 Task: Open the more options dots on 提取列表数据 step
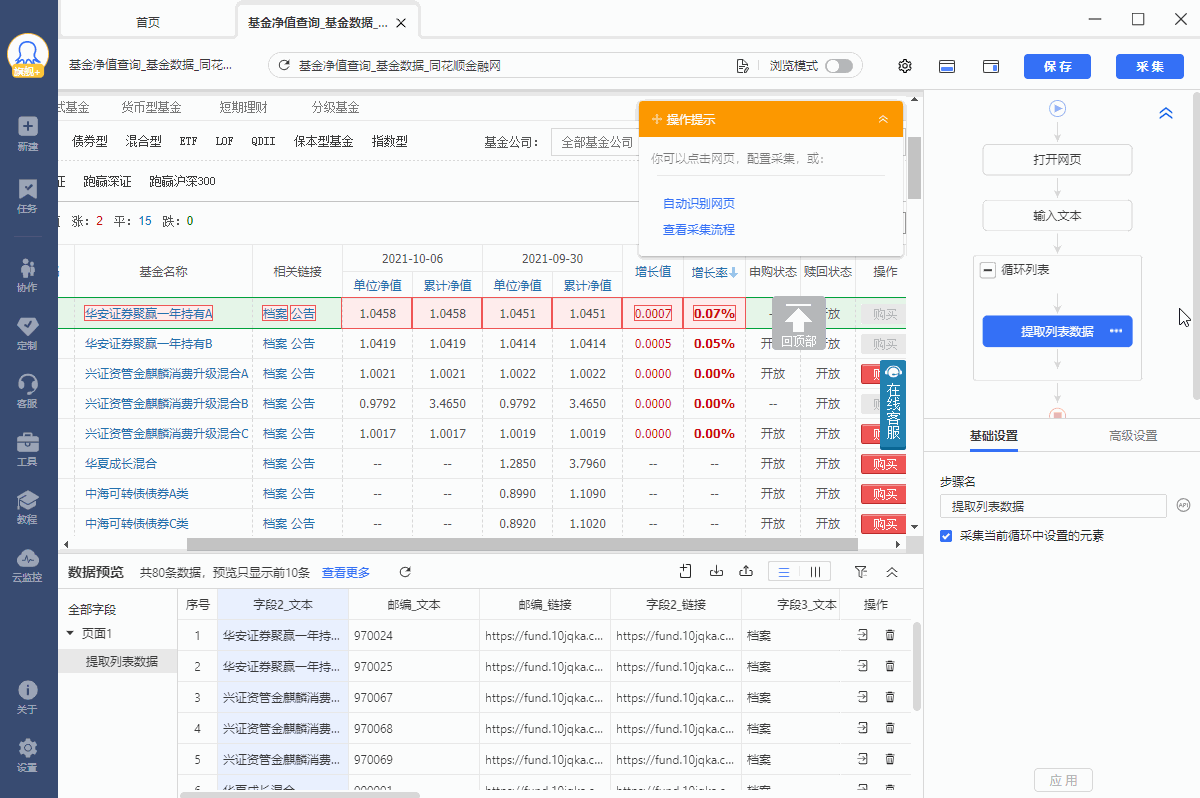tap(1116, 331)
